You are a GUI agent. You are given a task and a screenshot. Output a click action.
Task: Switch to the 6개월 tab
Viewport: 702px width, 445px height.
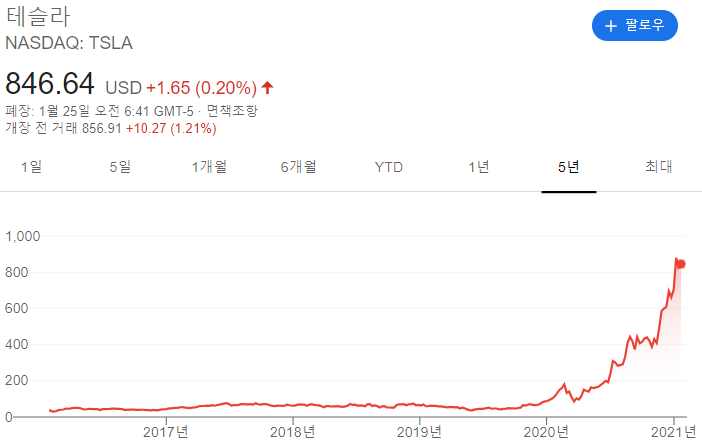(x=299, y=167)
